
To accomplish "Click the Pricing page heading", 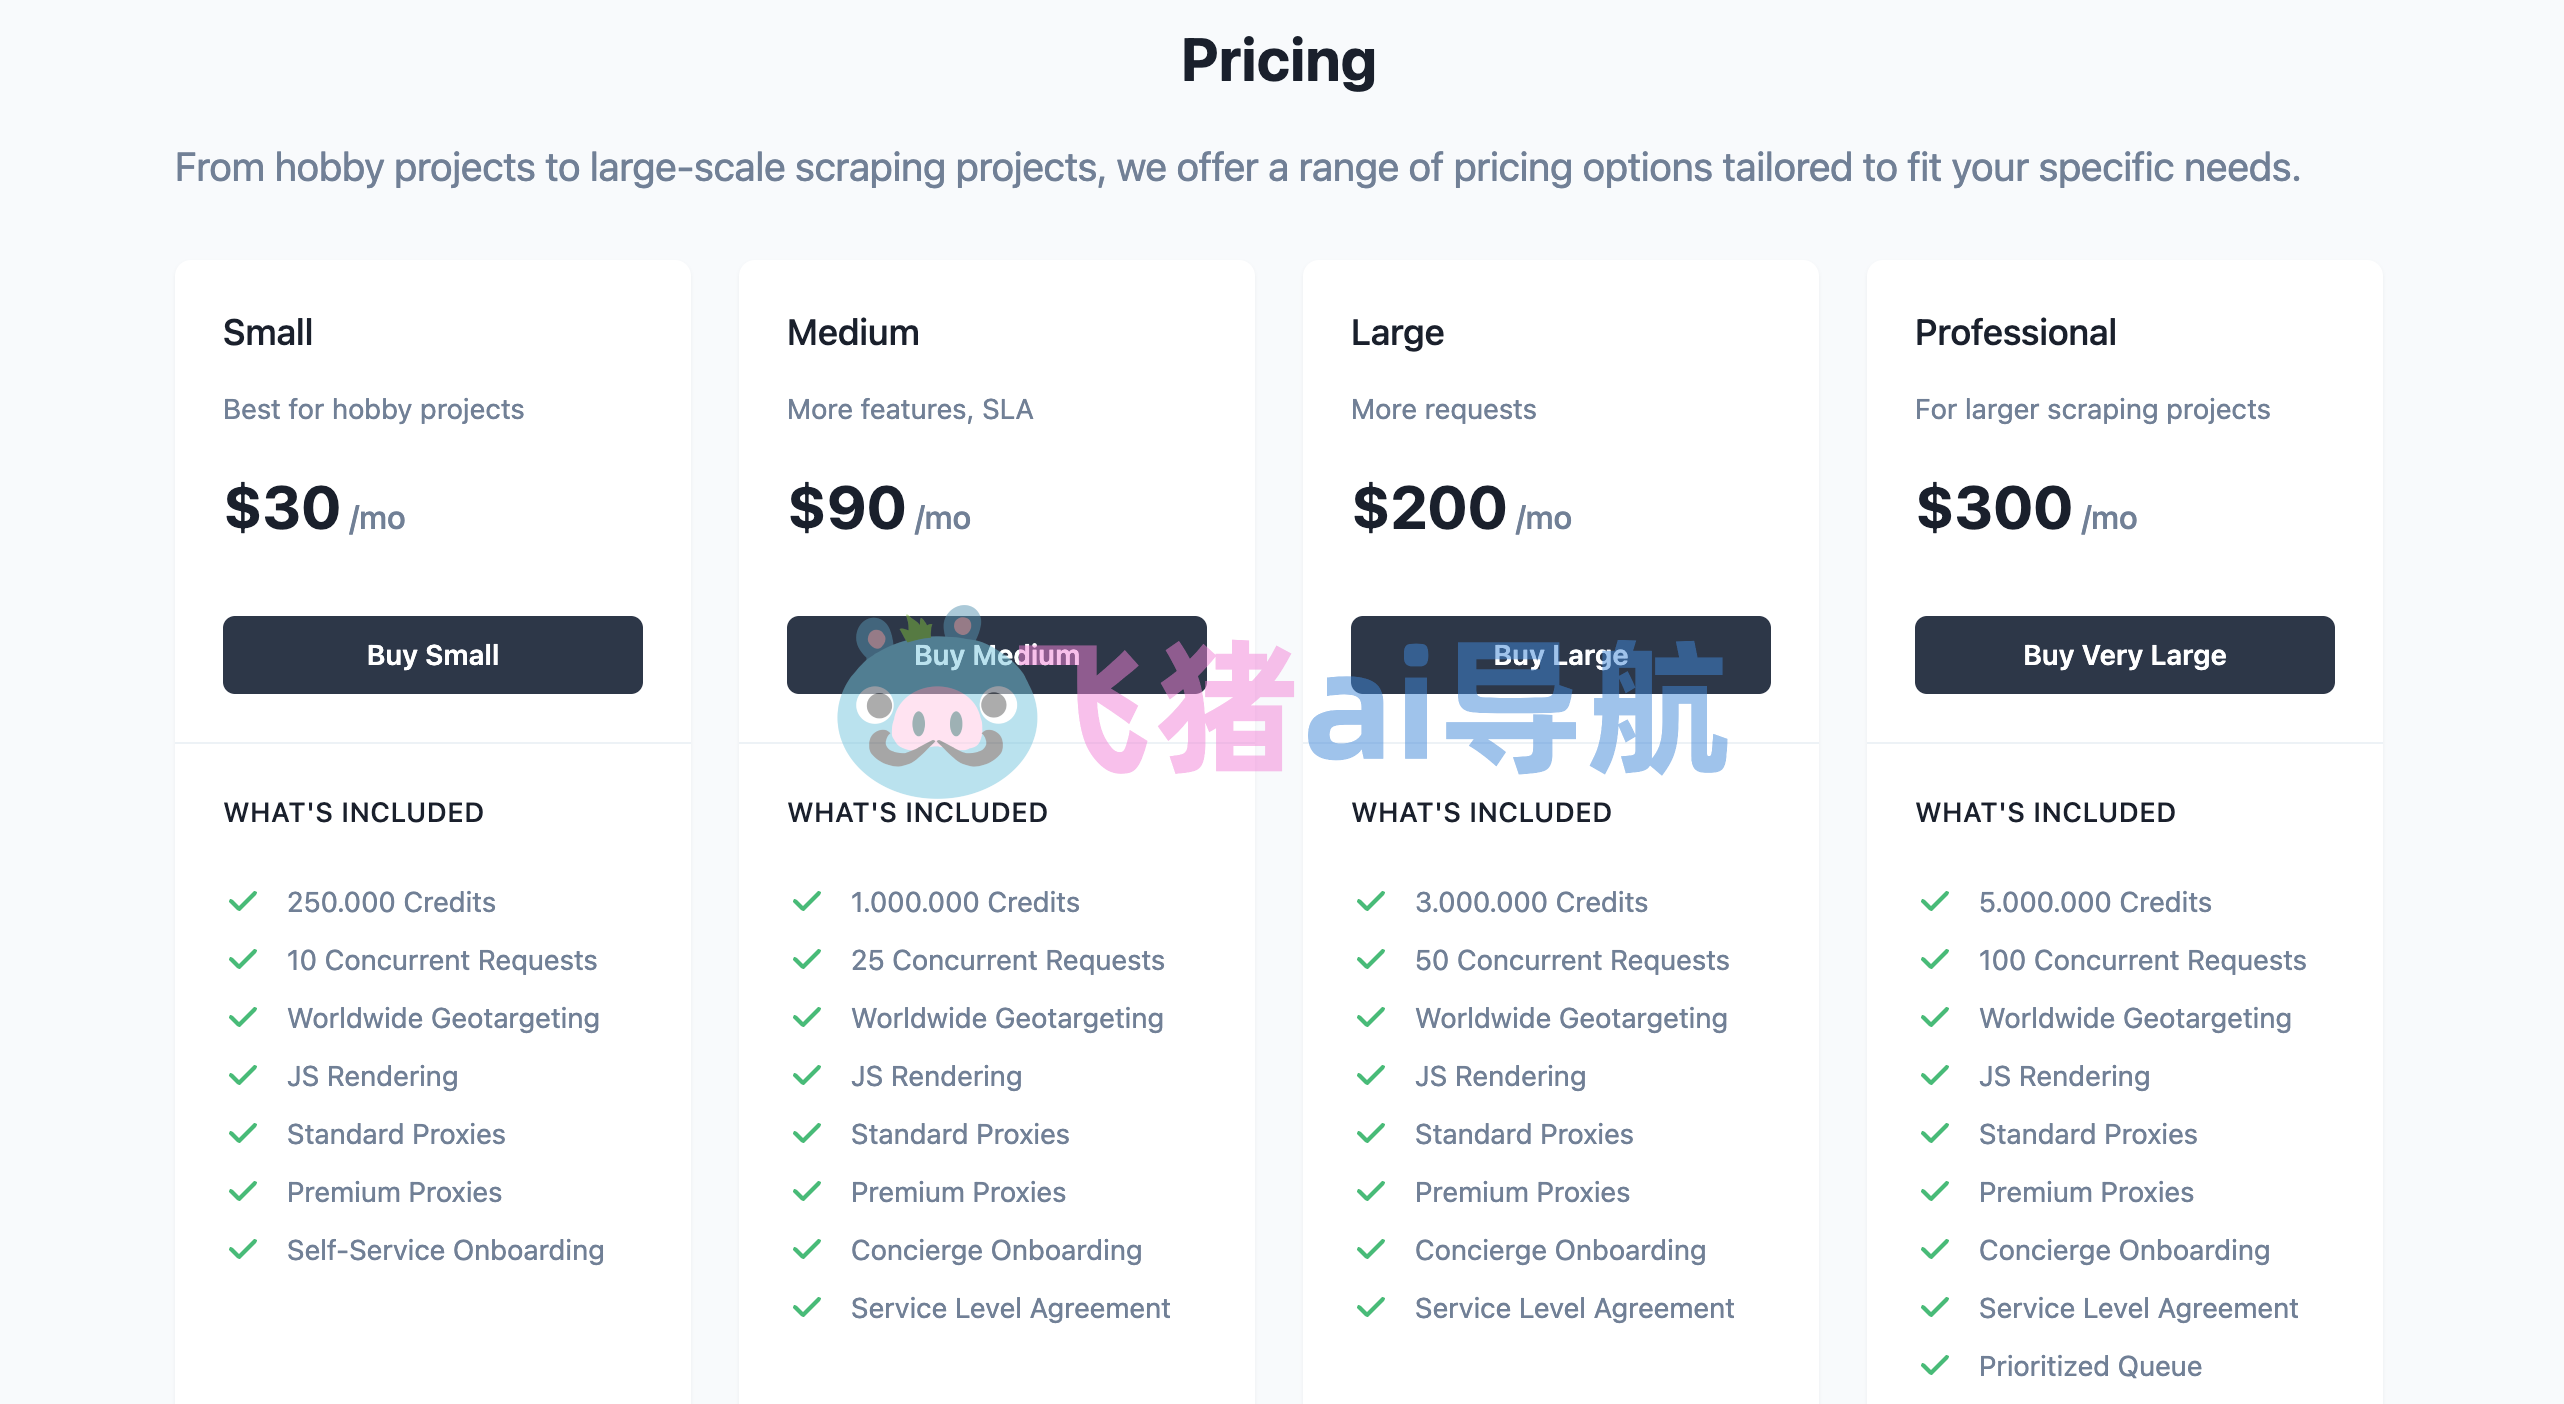I will (x=1278, y=61).
